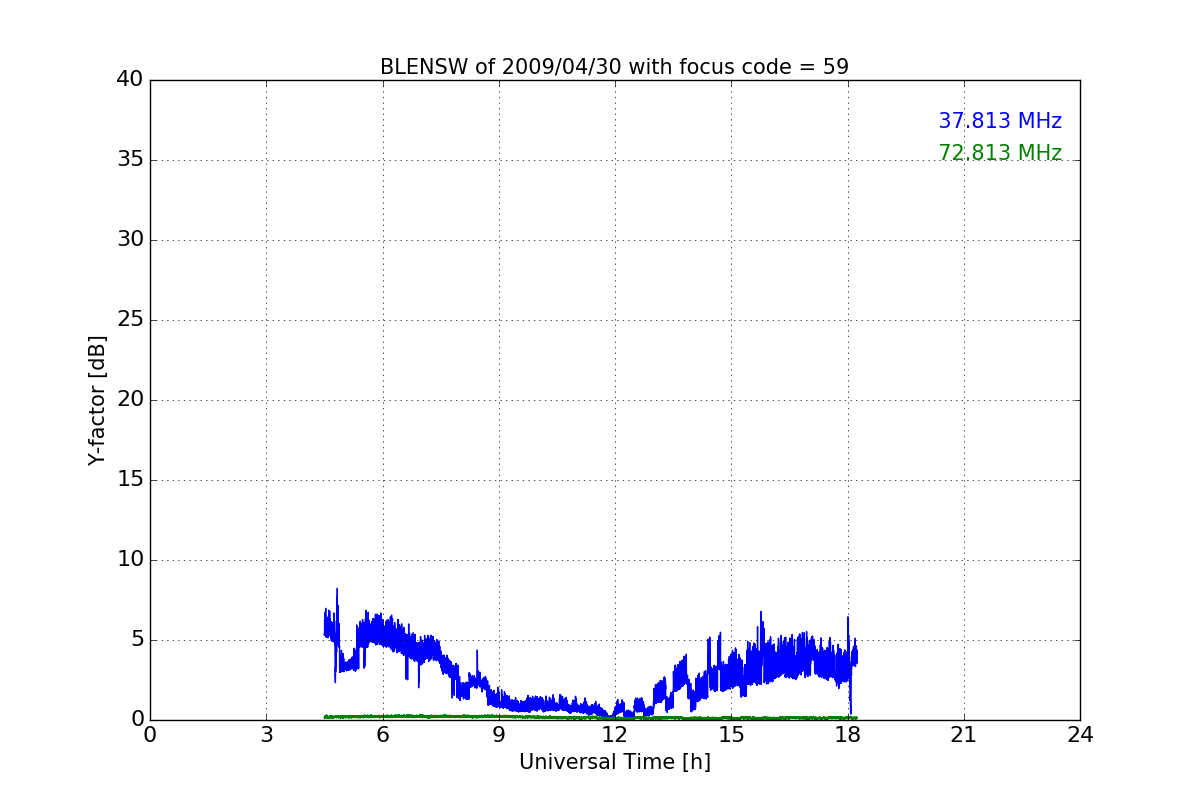Click the x-axis tick label '21'
Screen dimensions: 1200x800
click(964, 735)
